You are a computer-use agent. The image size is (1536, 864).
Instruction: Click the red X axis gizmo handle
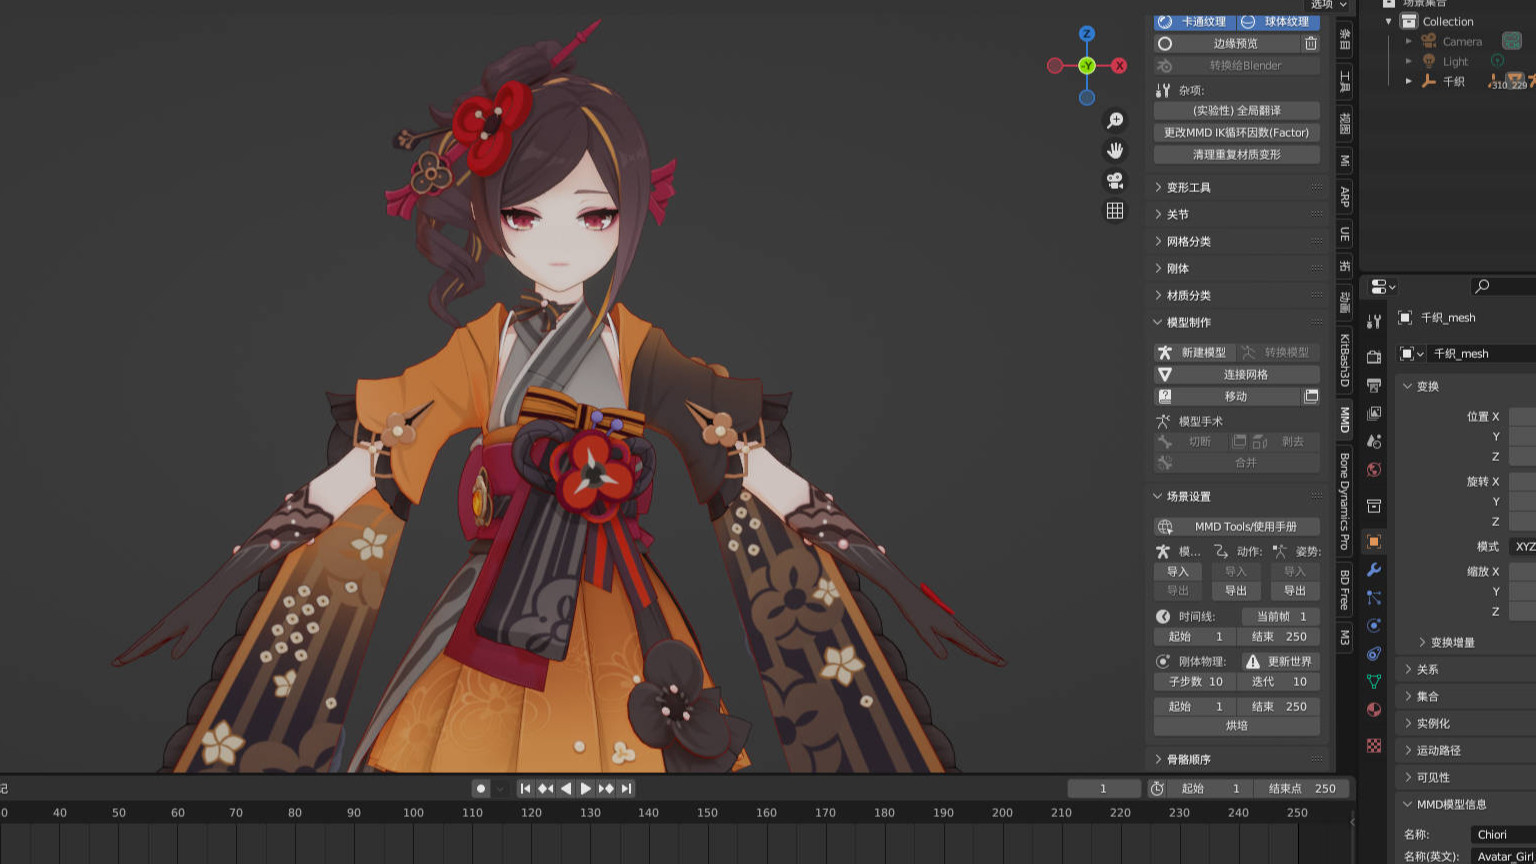coord(1119,66)
